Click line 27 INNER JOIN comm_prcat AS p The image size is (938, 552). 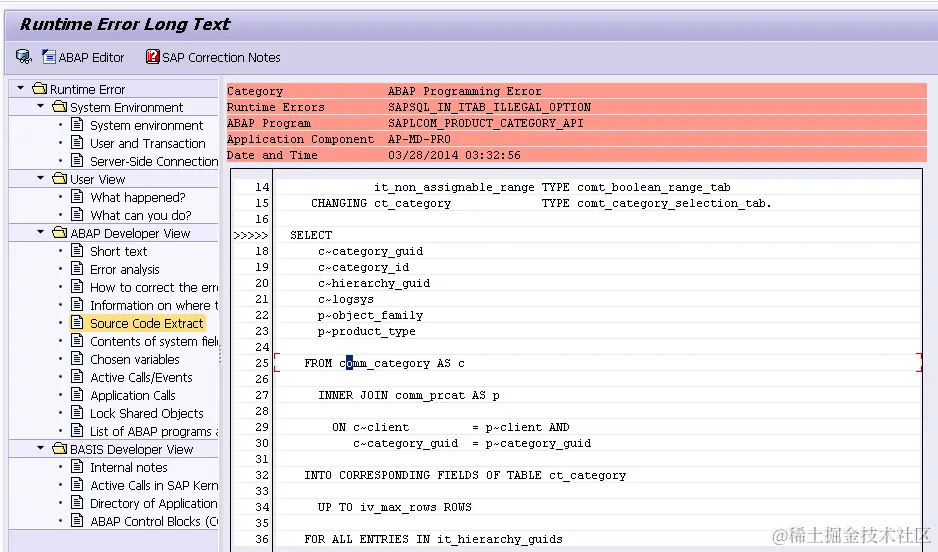pyautogui.click(x=409, y=395)
